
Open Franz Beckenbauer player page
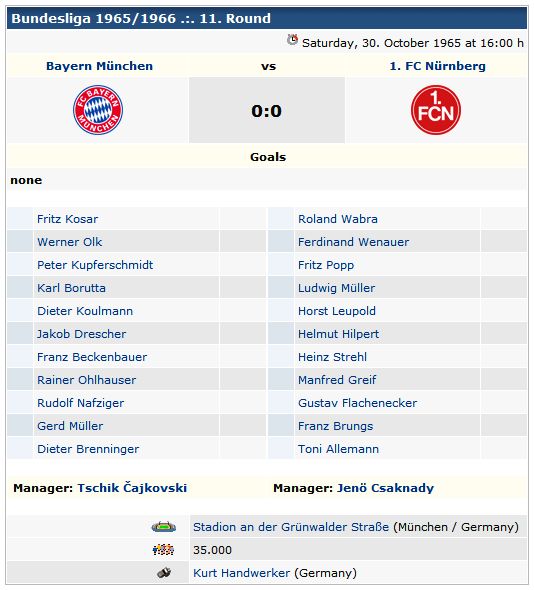tap(92, 357)
